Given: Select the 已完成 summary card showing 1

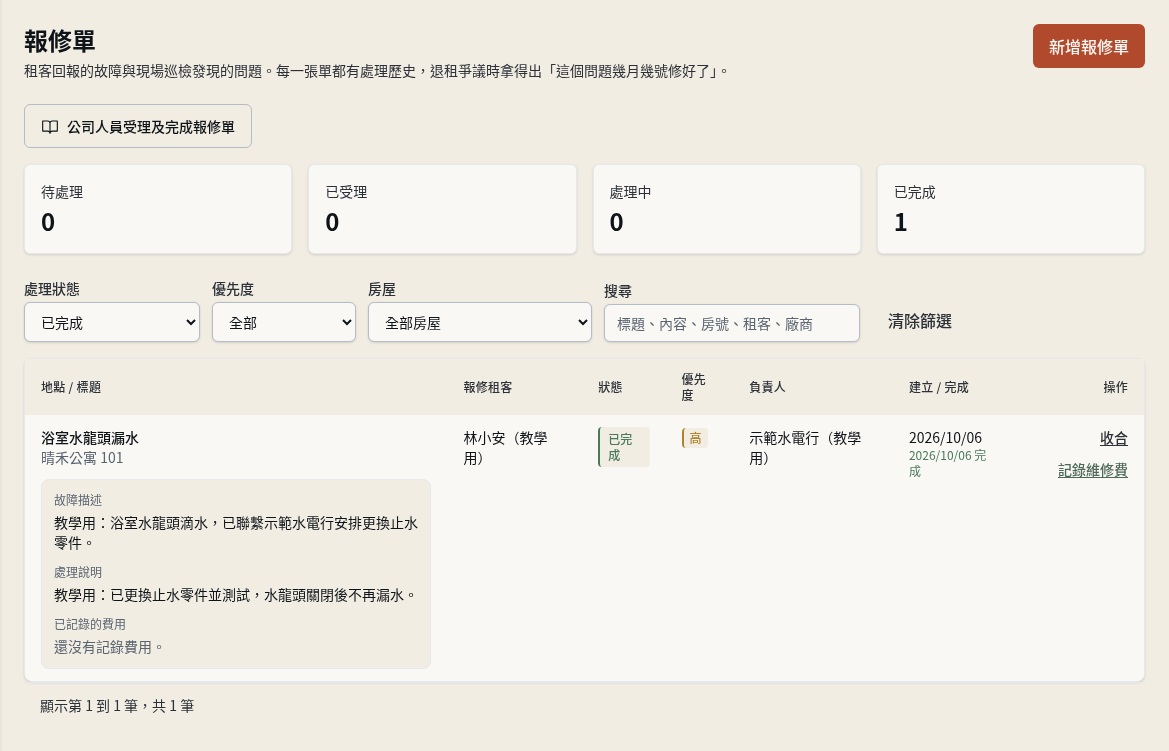Looking at the screenshot, I should click(1011, 210).
